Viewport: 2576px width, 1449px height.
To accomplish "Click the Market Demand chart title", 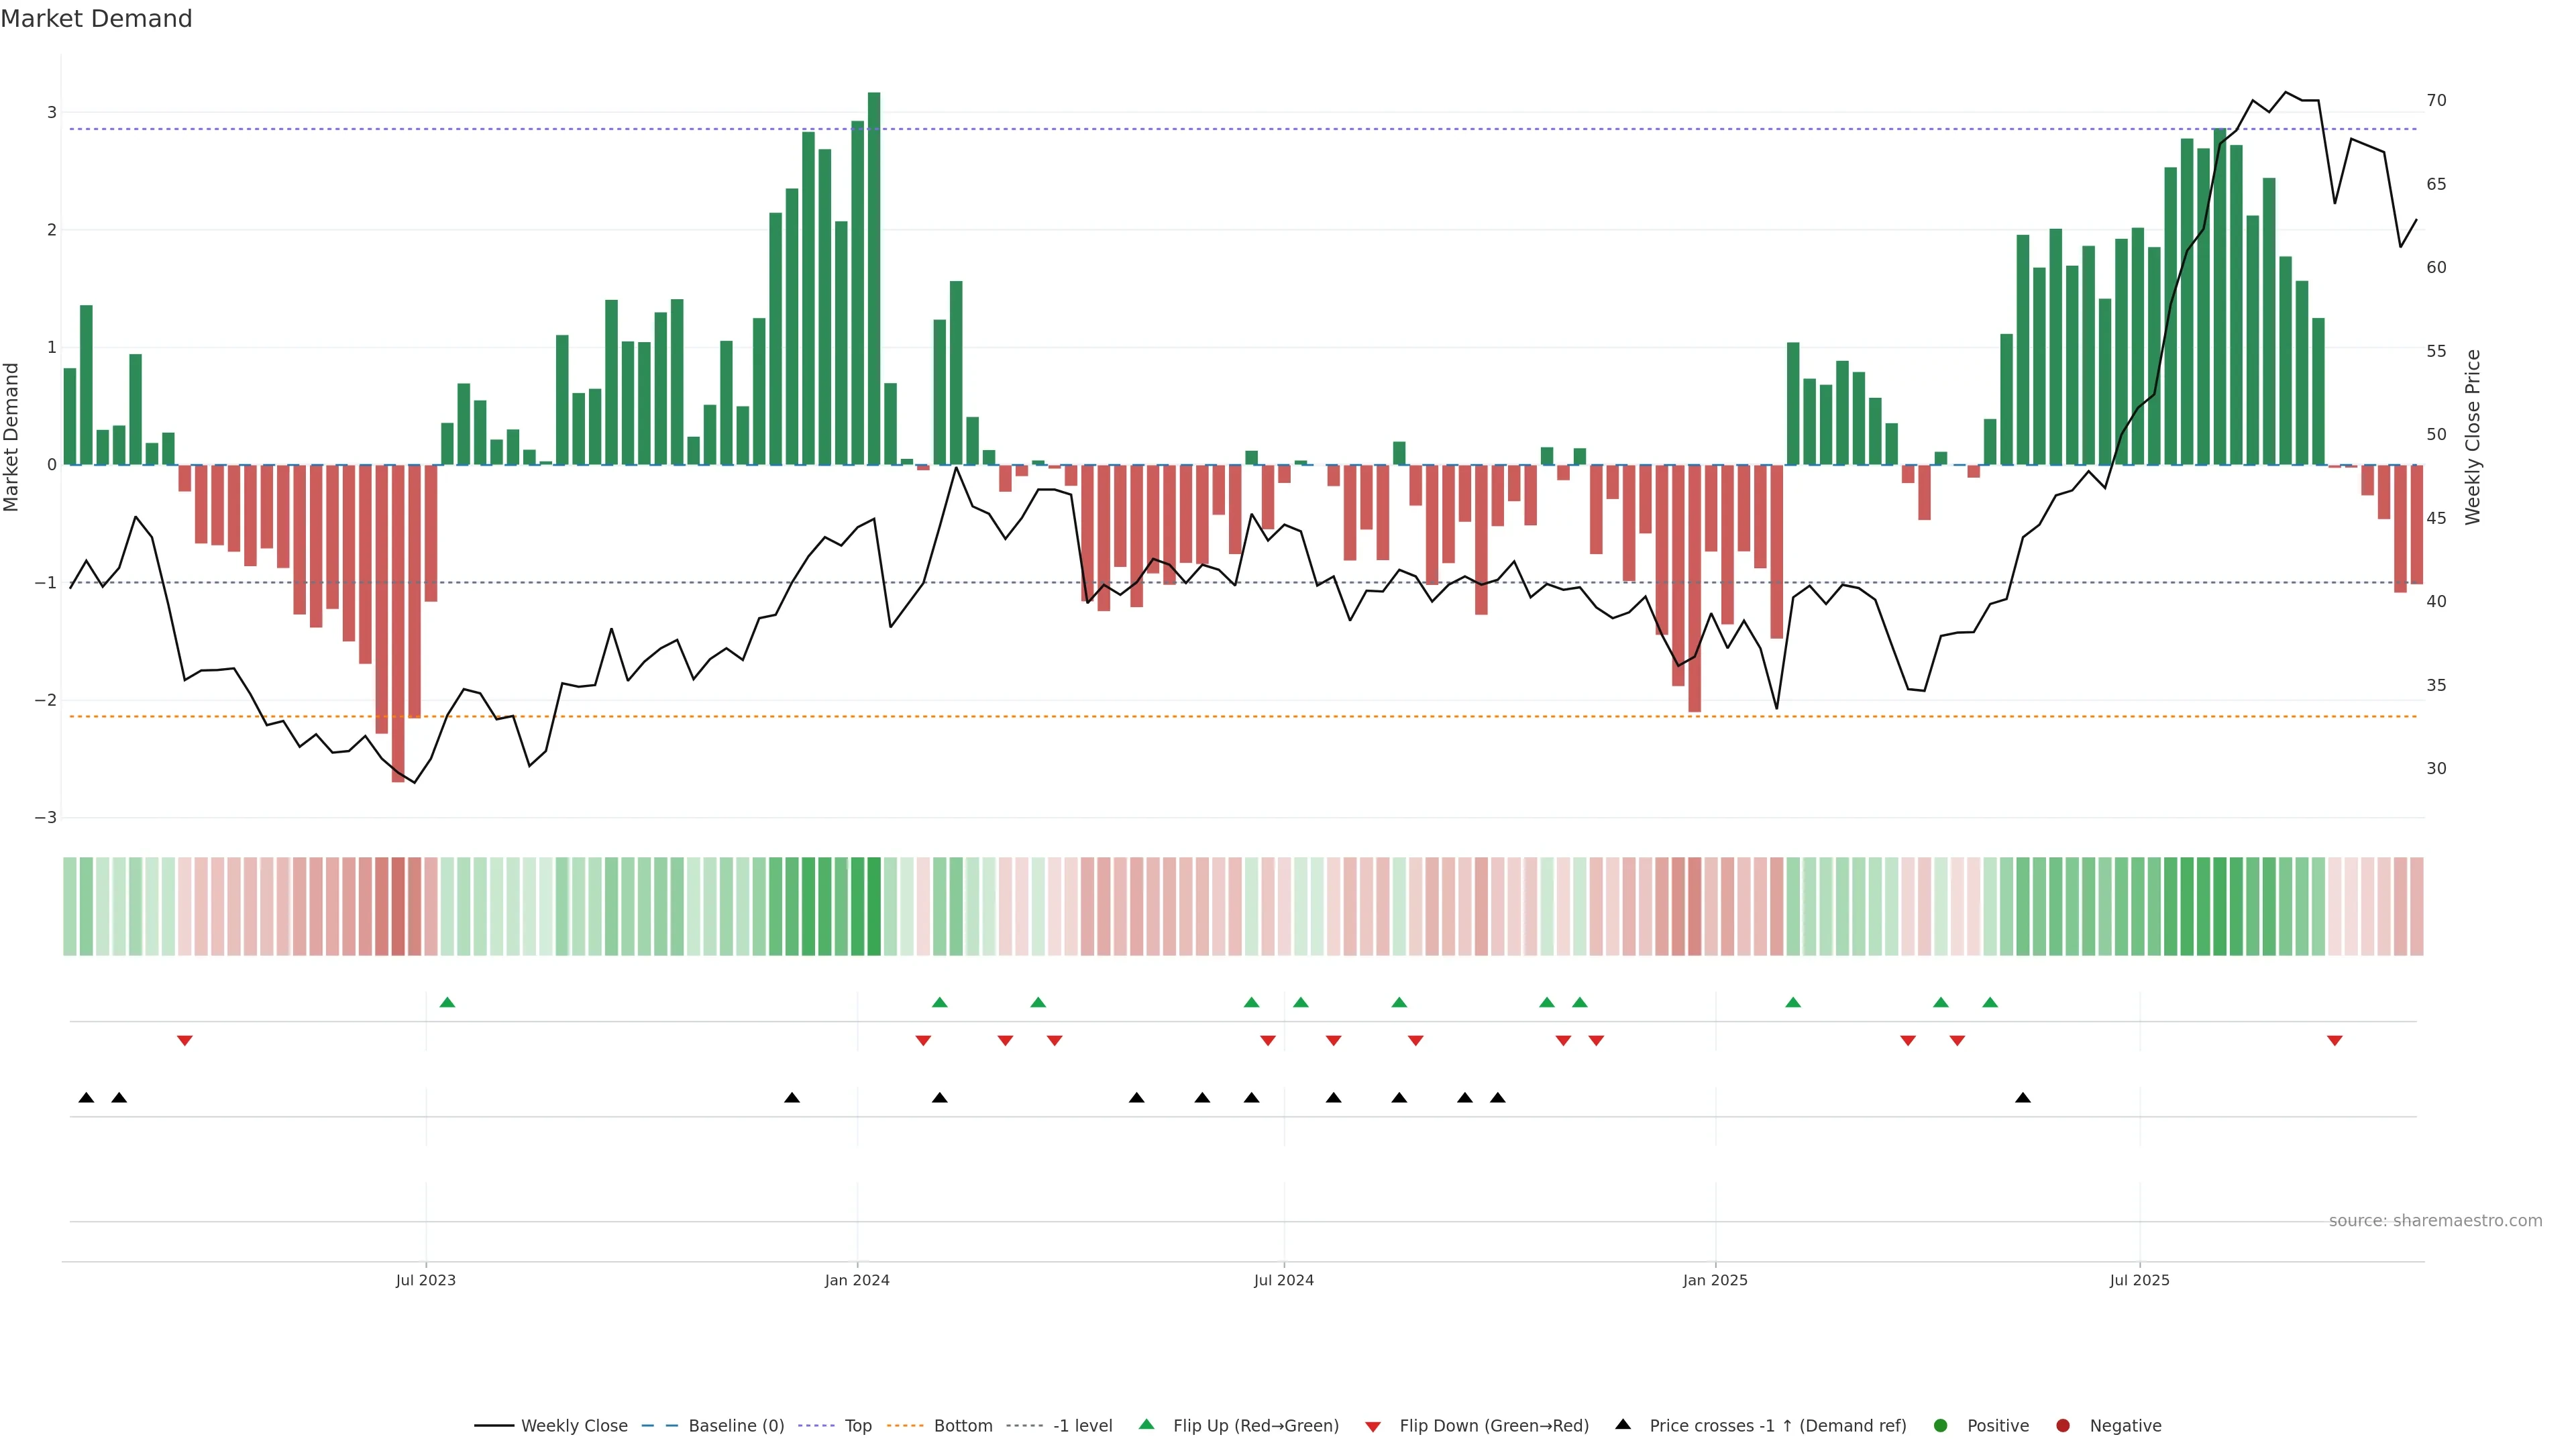I will 97,19.
